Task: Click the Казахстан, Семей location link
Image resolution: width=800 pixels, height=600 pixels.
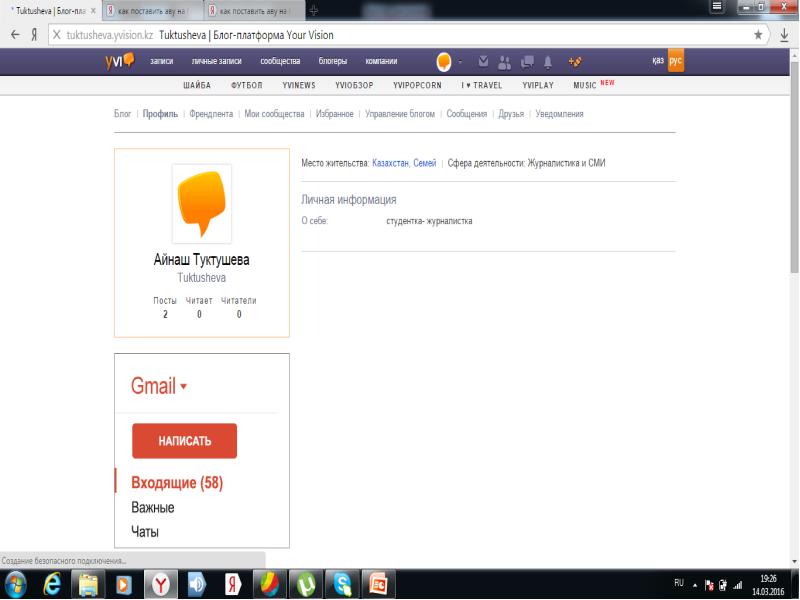Action: click(404, 162)
